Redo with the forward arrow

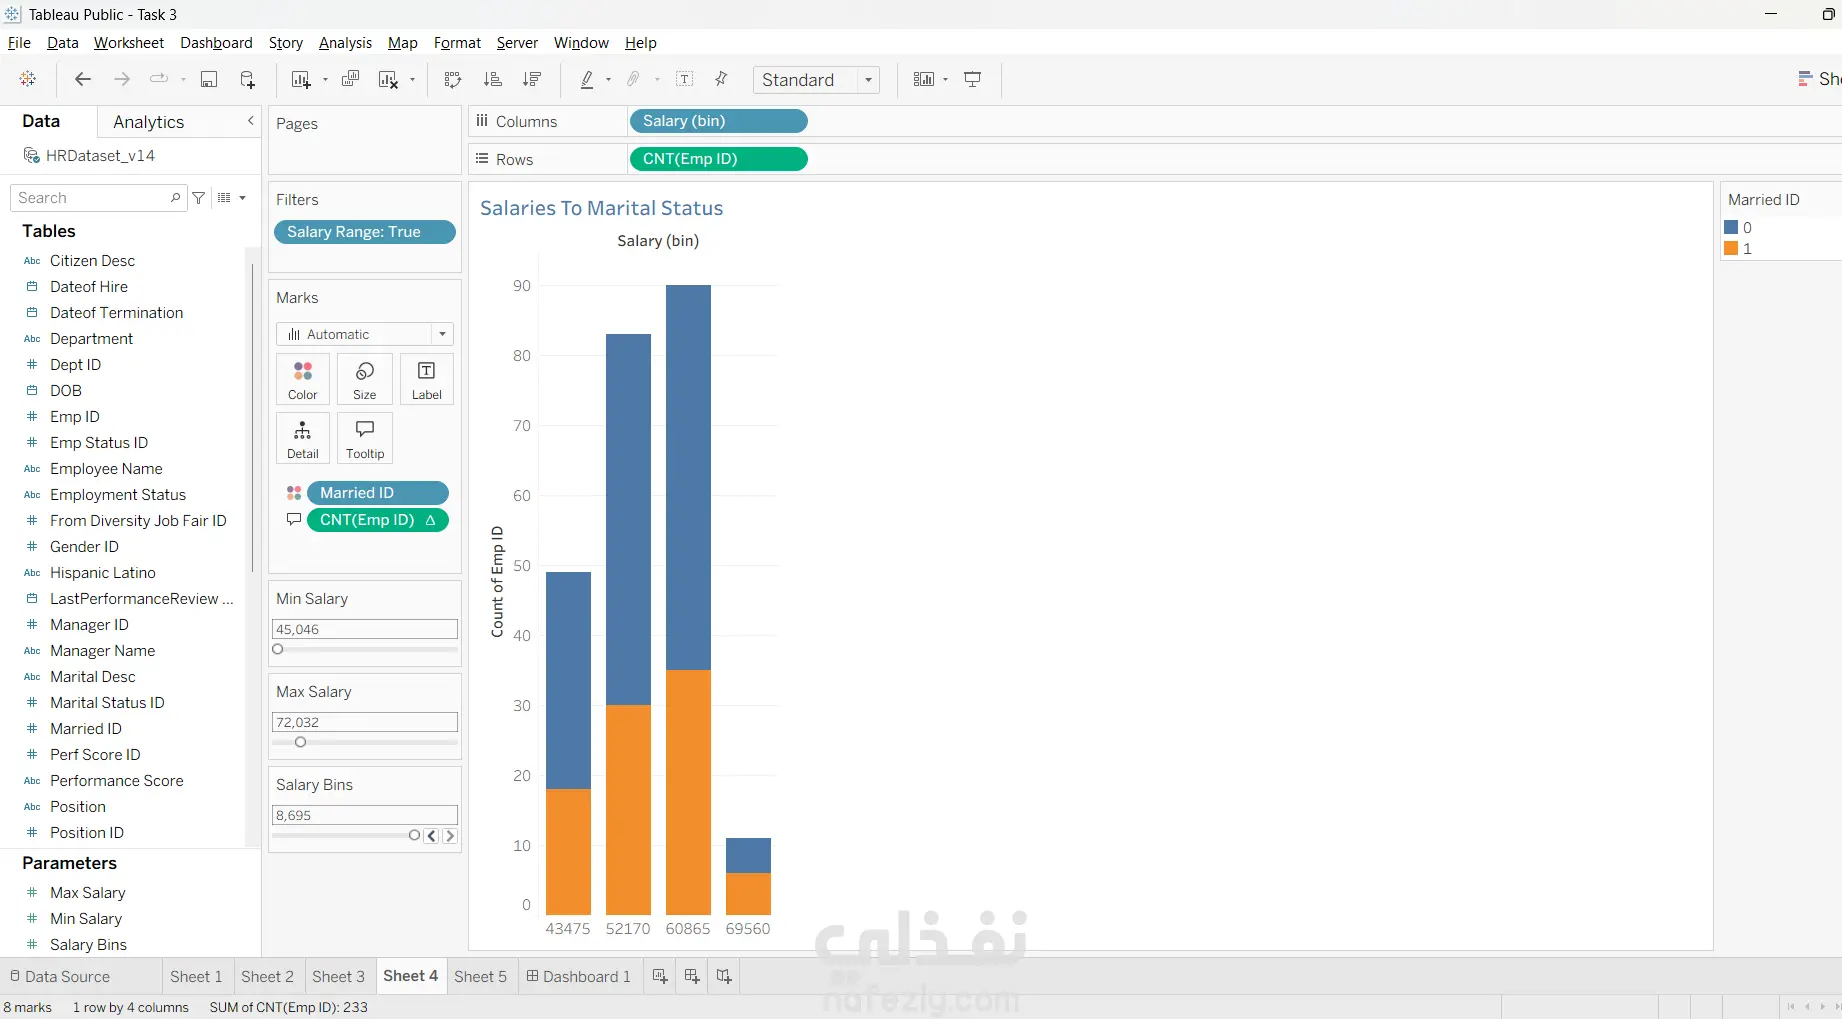click(122, 79)
